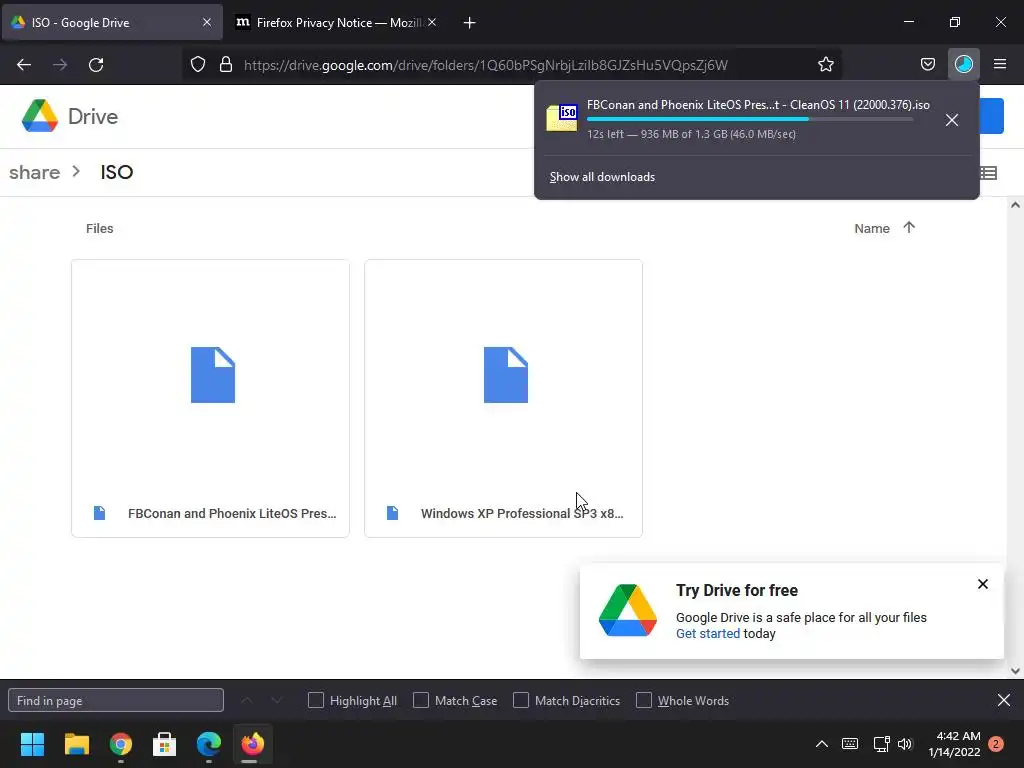Open Microsoft Edge from the taskbar
1024x768 pixels.
point(209,744)
